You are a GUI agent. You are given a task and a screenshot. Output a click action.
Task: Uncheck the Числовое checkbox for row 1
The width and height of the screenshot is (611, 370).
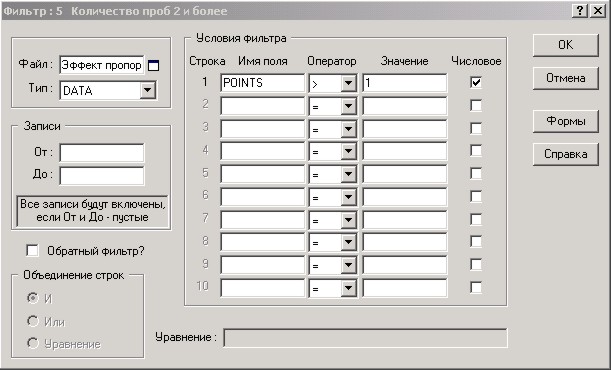click(x=475, y=82)
